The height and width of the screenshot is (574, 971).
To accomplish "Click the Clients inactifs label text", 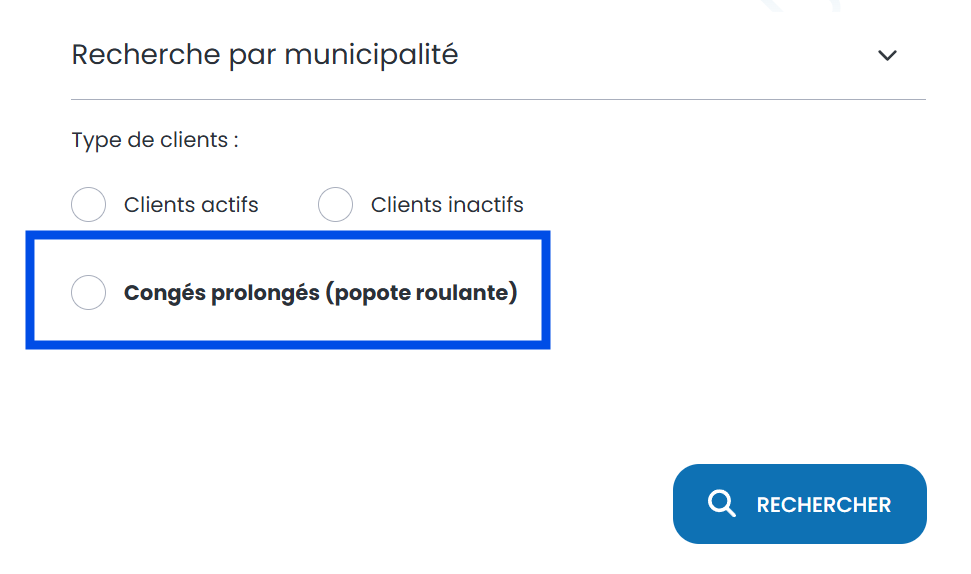I will (x=447, y=205).
